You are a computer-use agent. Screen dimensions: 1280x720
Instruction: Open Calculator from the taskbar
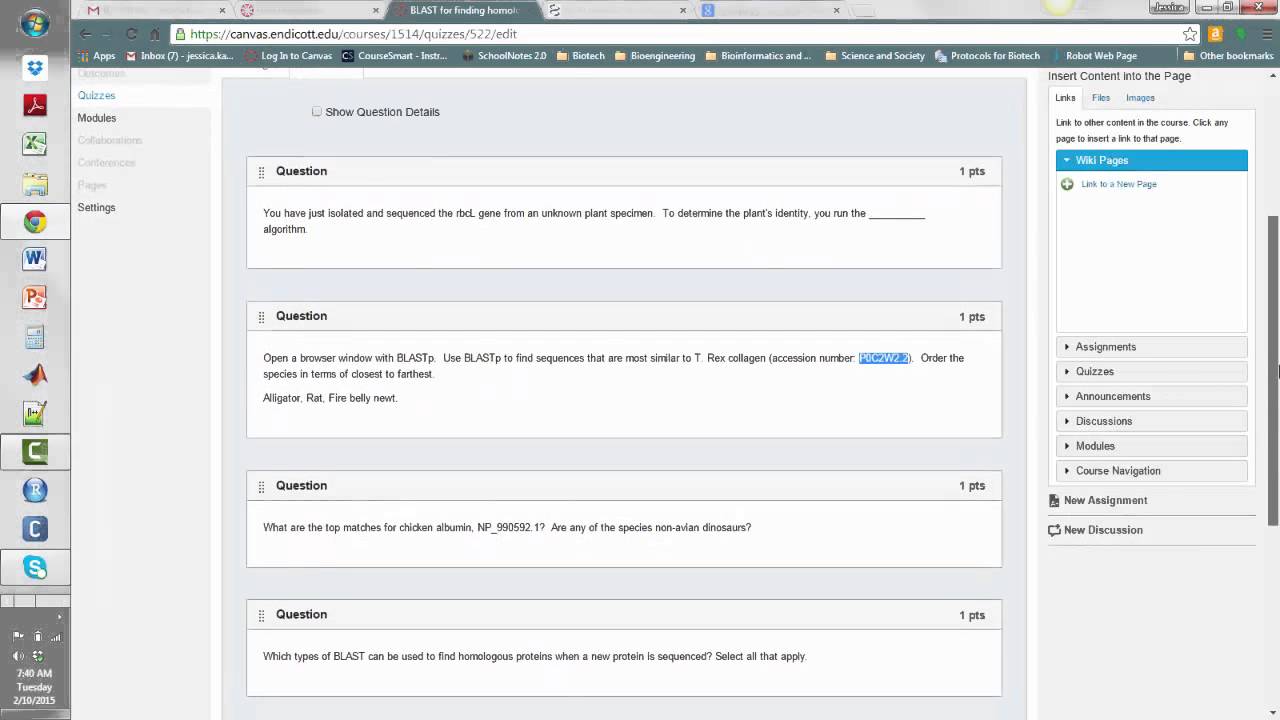point(35,337)
